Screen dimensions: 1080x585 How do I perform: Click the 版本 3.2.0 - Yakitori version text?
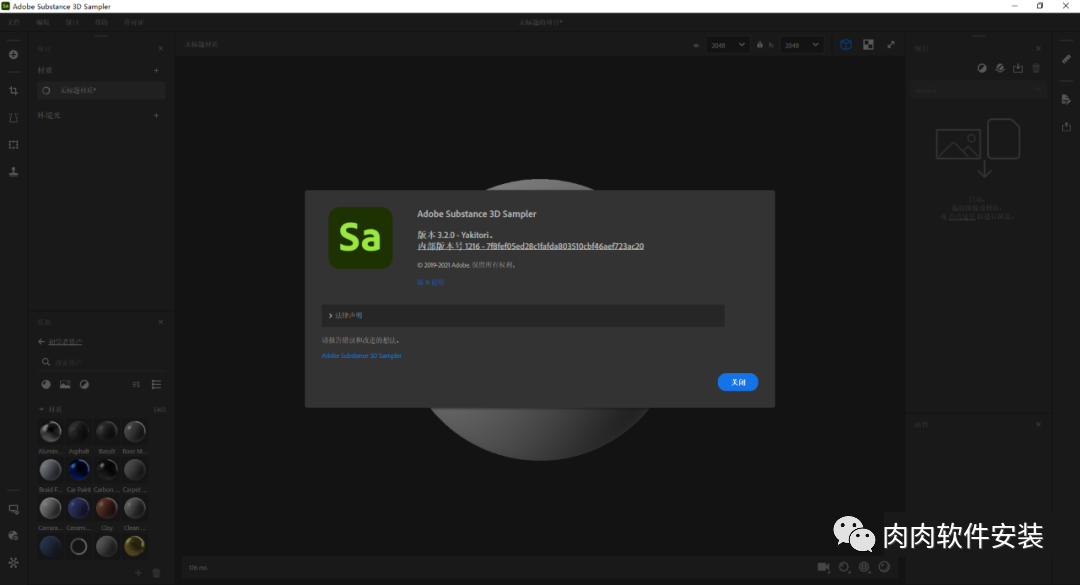point(455,235)
